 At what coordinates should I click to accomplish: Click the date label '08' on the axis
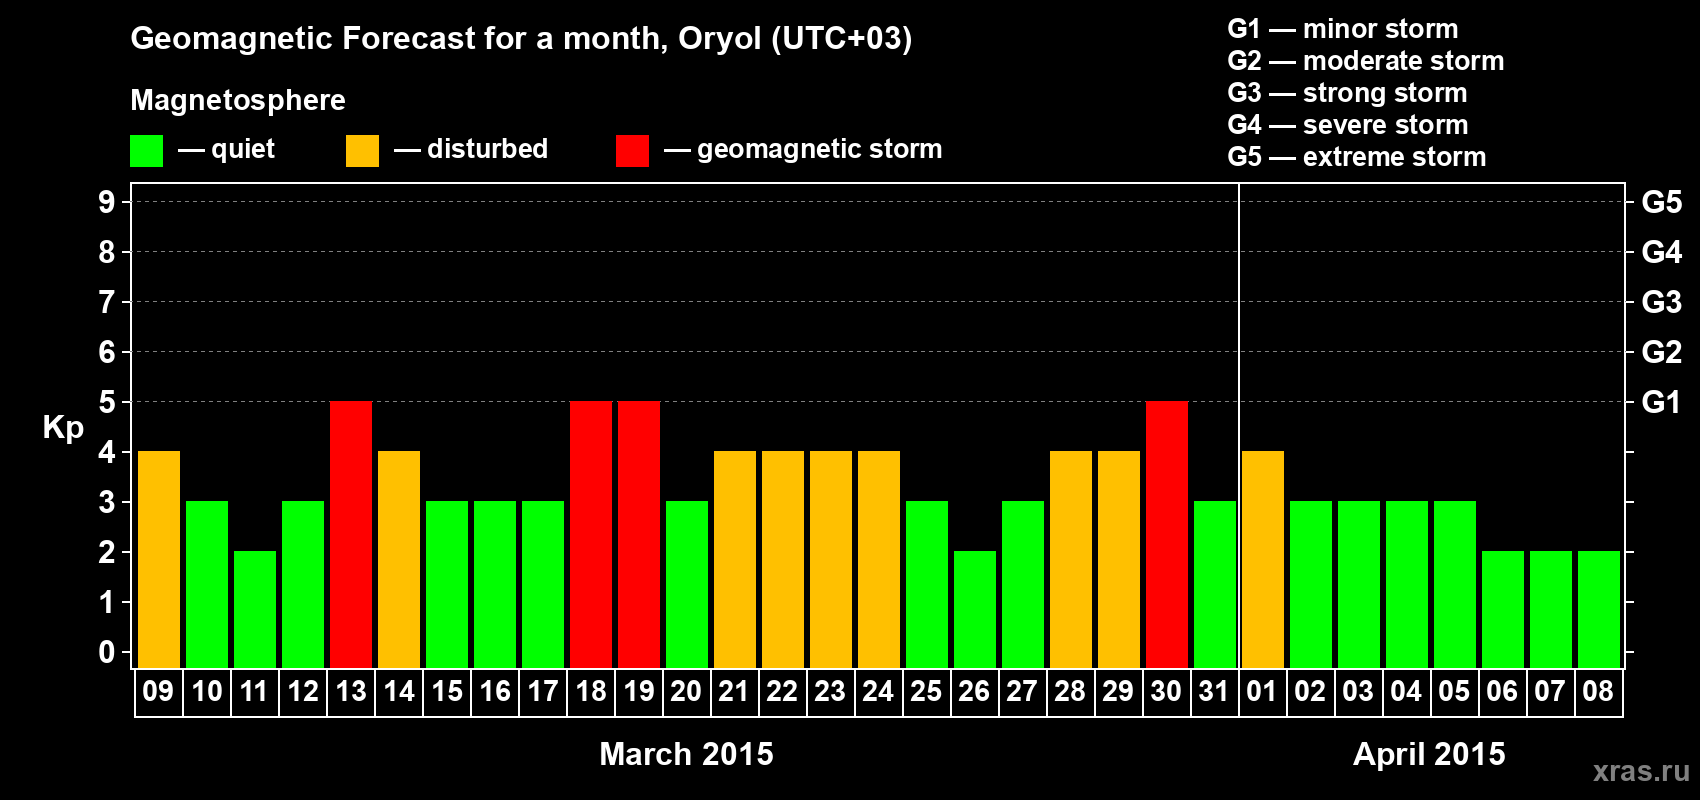(1598, 692)
